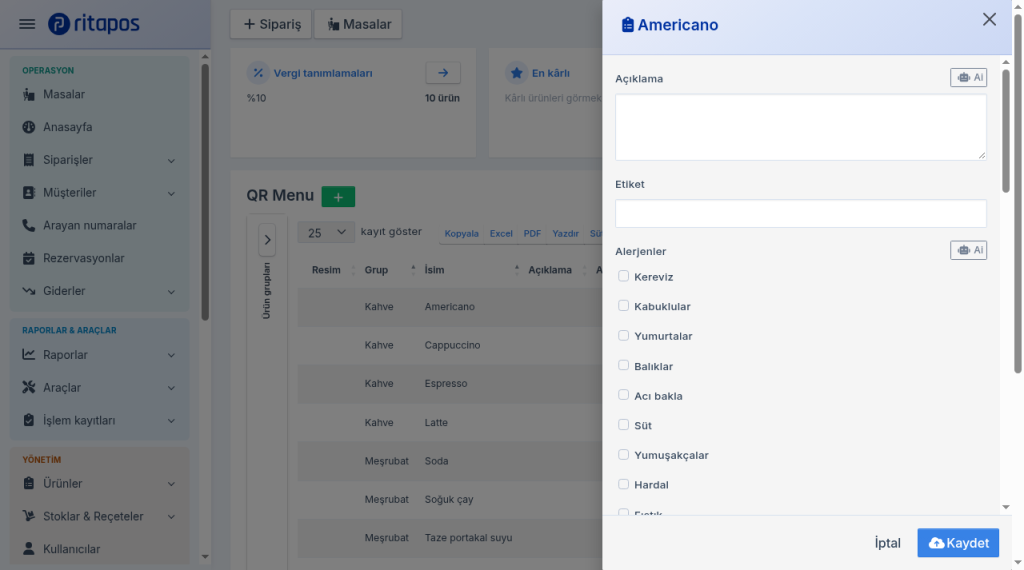Check the Süt allergen
This screenshot has width=1024, height=570.
[624, 425]
